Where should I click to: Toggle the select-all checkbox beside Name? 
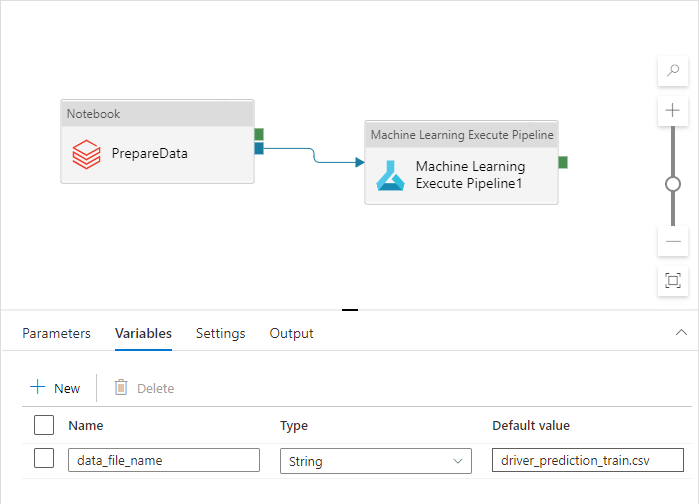(x=44, y=425)
